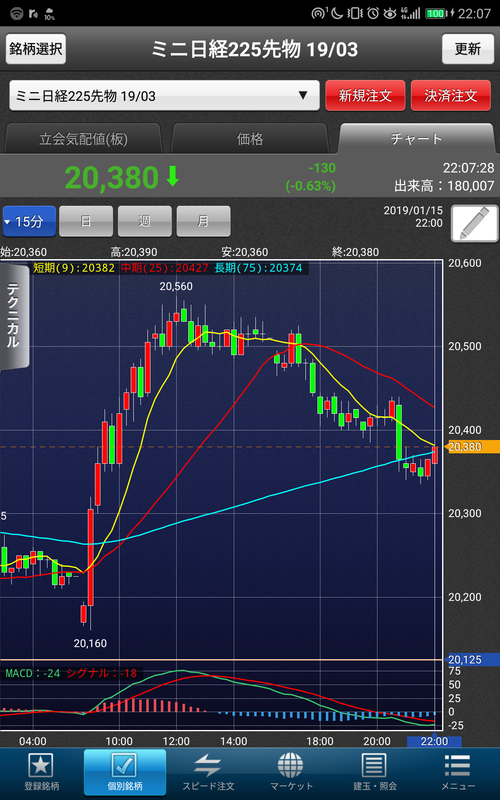
Task: Tap the WiFi status bar icon
Action: [x=17, y=13]
